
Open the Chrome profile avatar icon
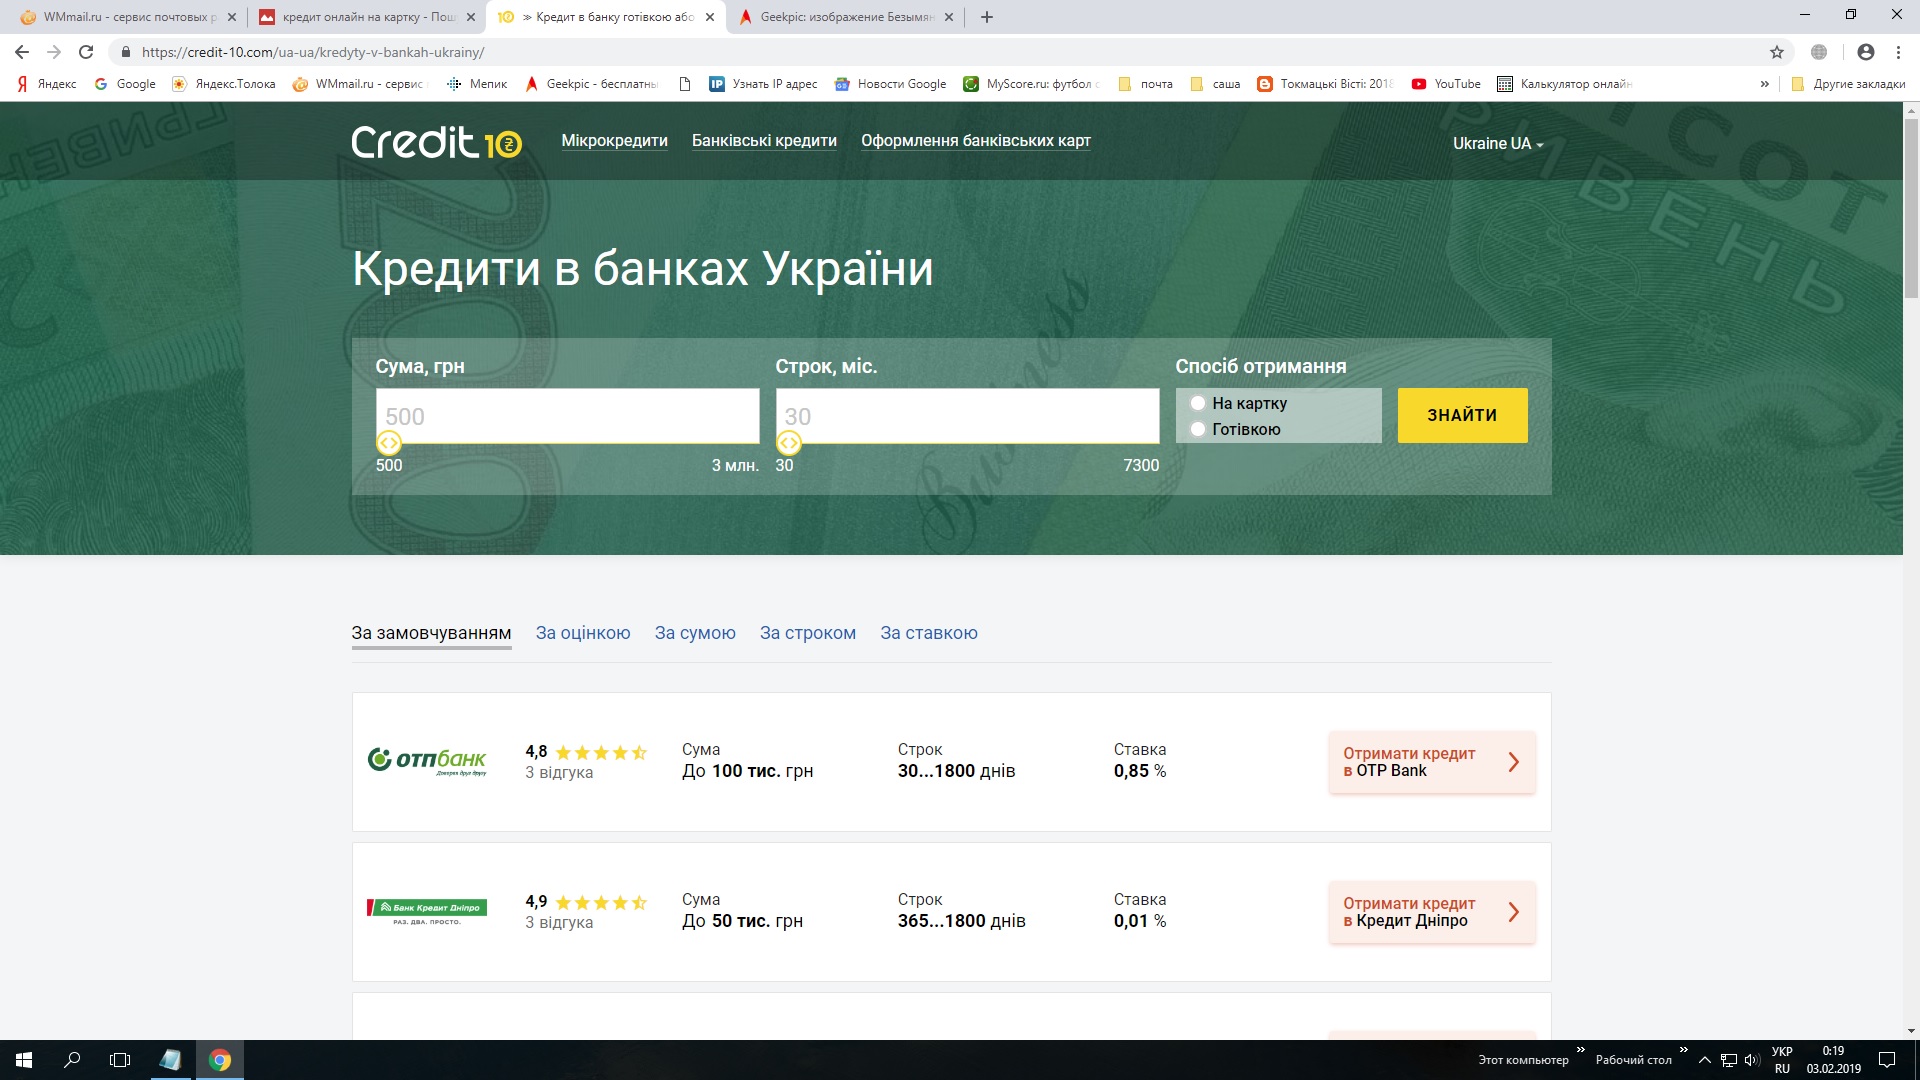coord(1866,52)
